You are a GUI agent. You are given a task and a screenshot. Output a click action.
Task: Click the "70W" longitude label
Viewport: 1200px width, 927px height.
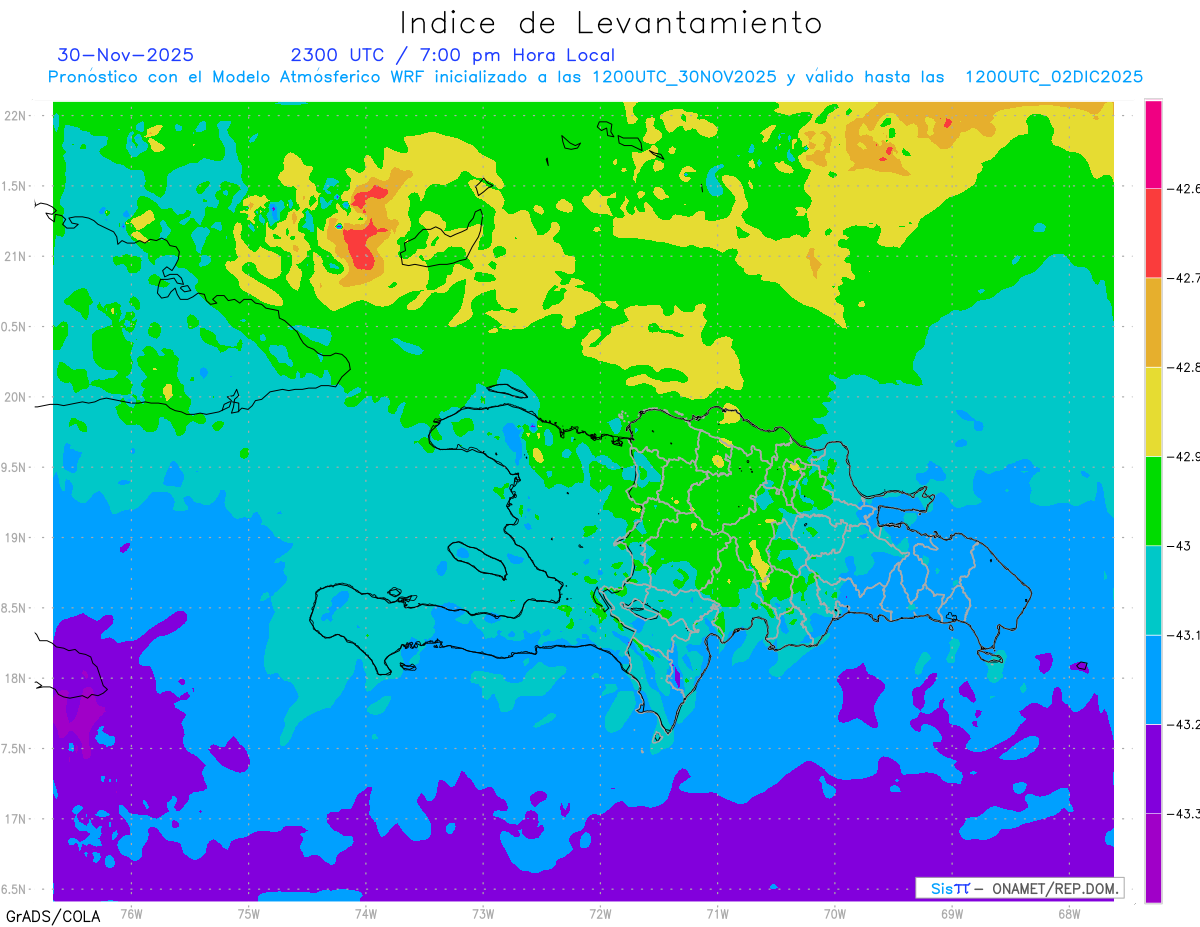(835, 913)
